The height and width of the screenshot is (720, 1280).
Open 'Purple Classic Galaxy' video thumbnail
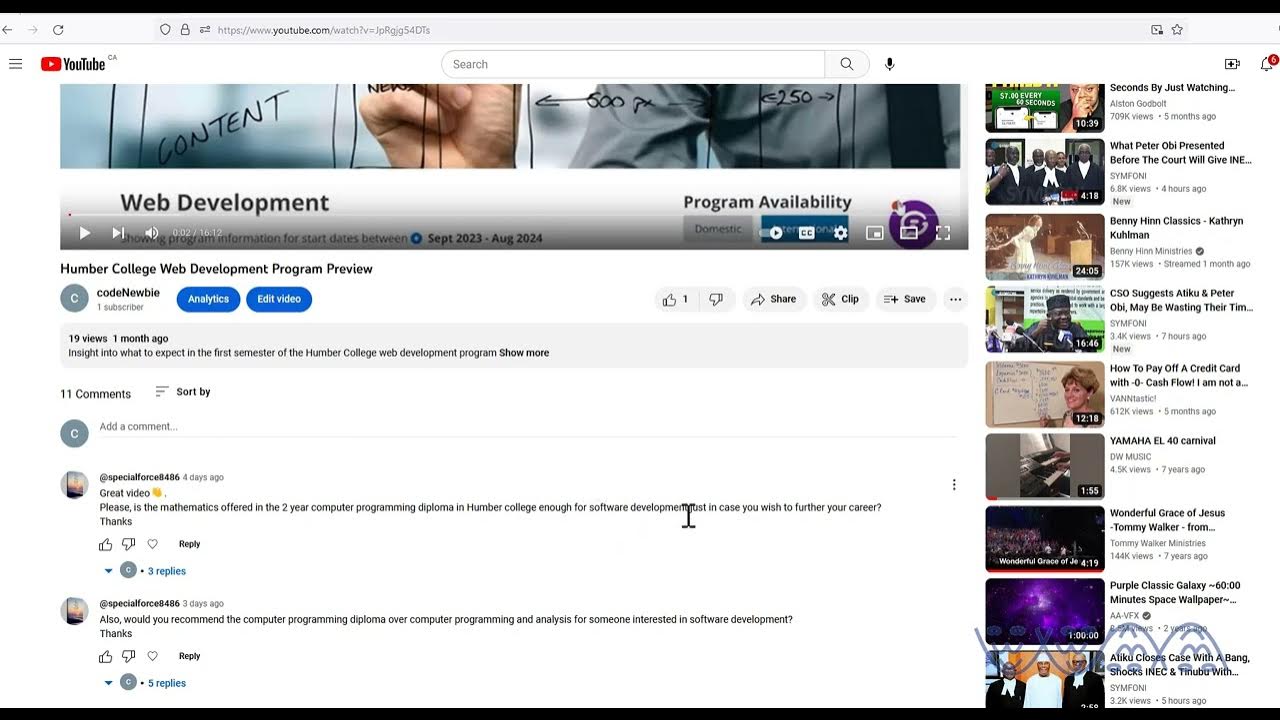click(1045, 612)
